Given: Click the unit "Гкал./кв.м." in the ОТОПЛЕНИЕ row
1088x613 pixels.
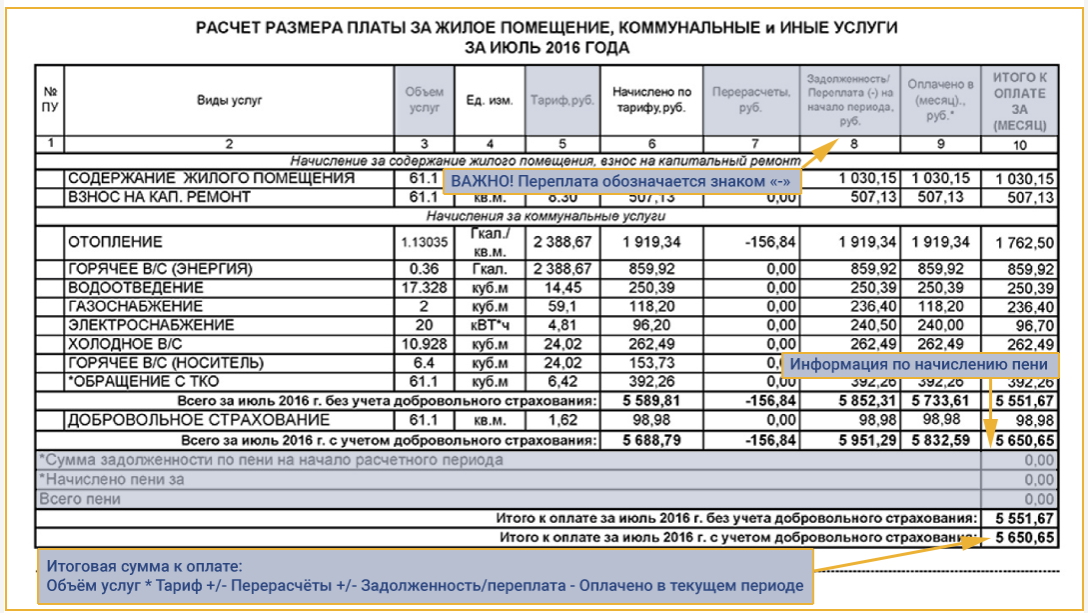Looking at the screenshot, I should [489, 242].
